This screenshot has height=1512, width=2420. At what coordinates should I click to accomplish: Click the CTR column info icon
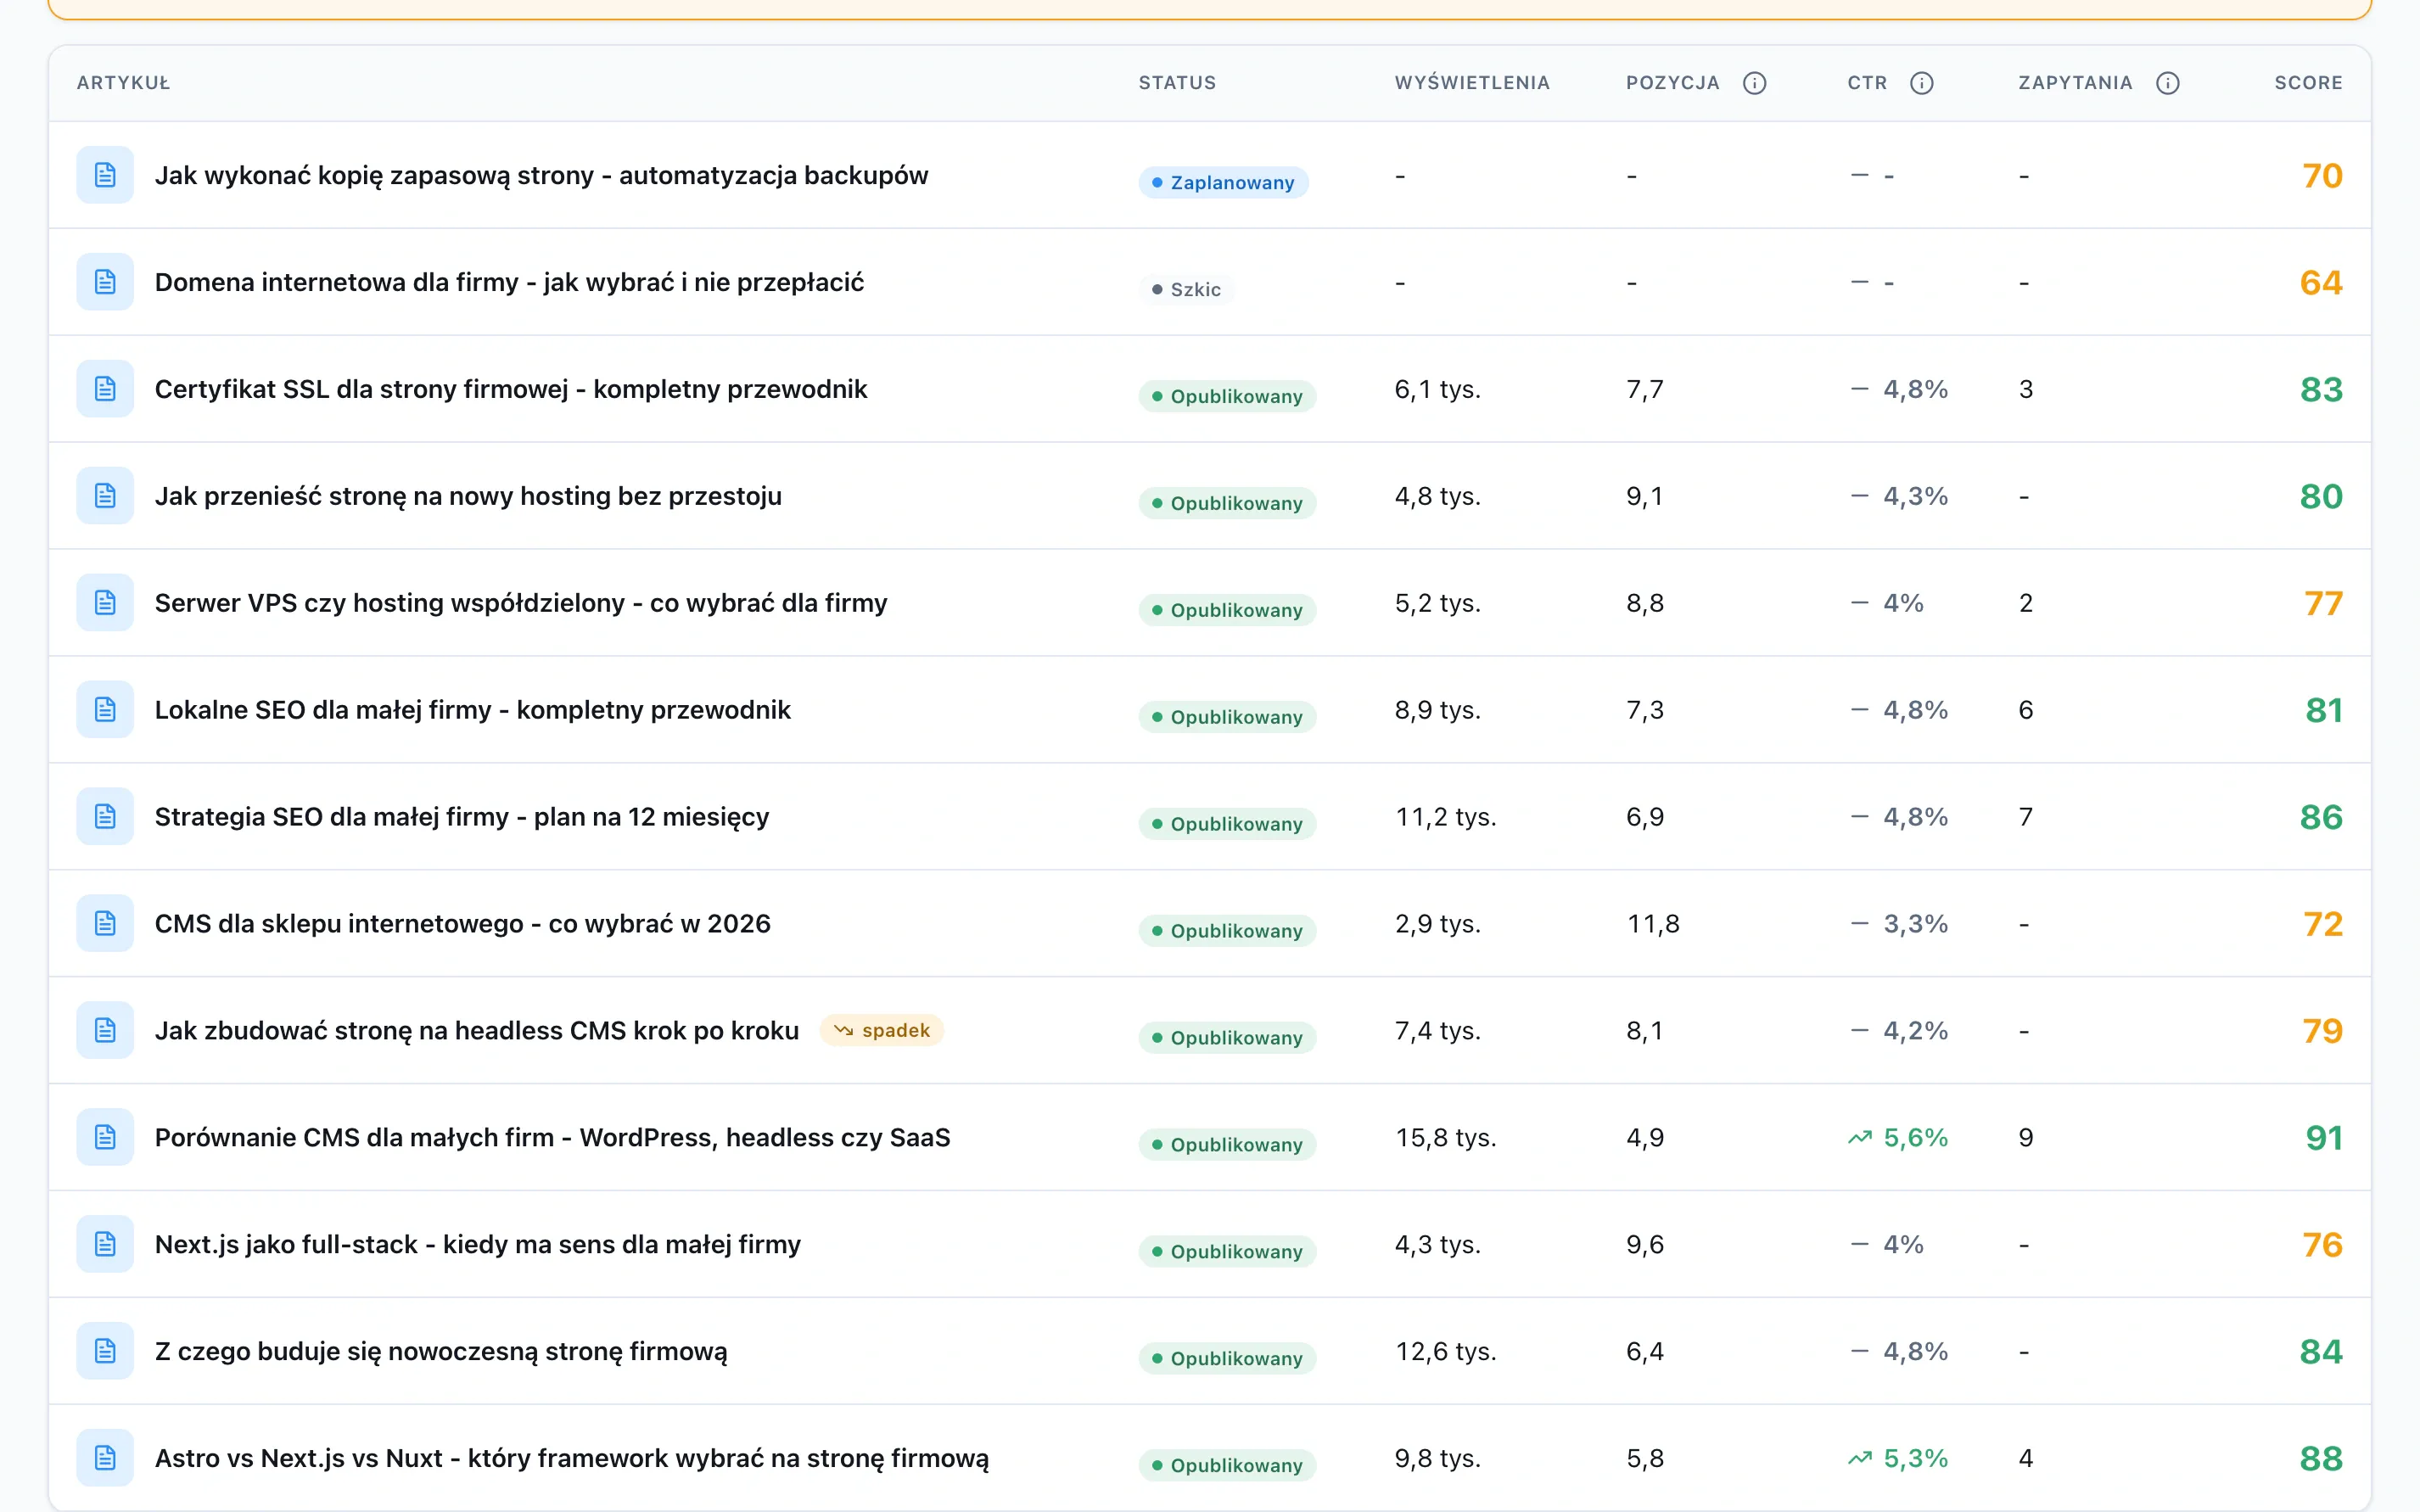tap(1921, 83)
